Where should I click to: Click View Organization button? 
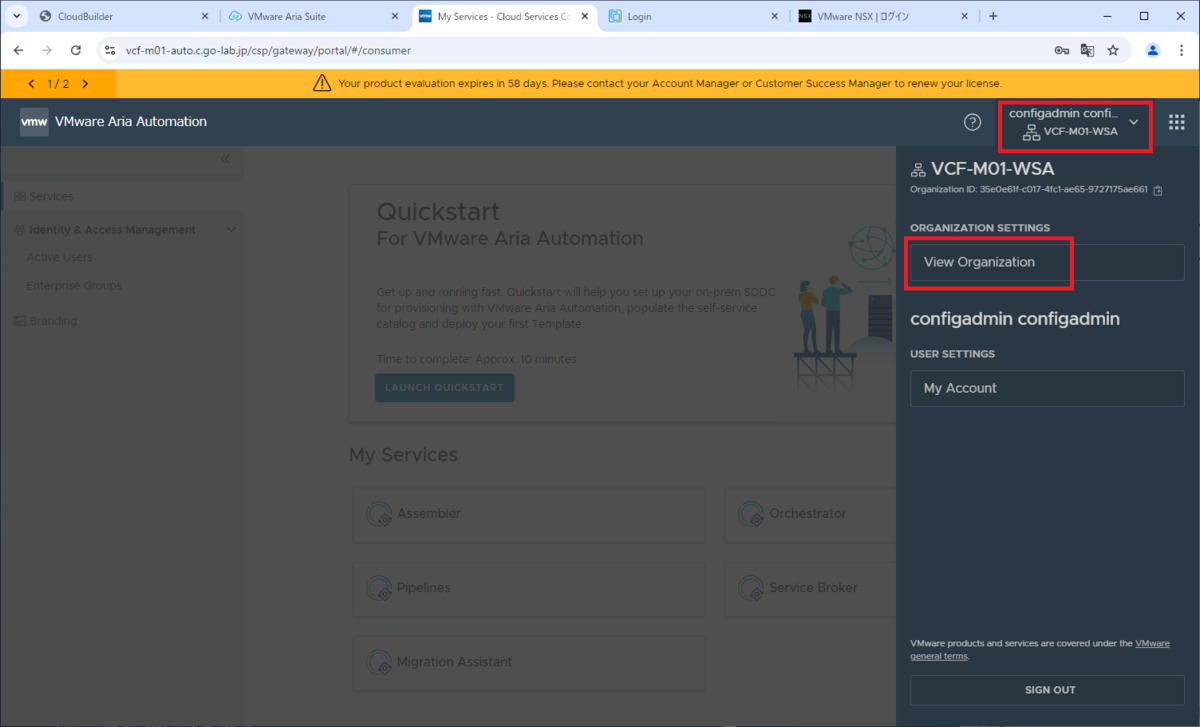point(1047,262)
